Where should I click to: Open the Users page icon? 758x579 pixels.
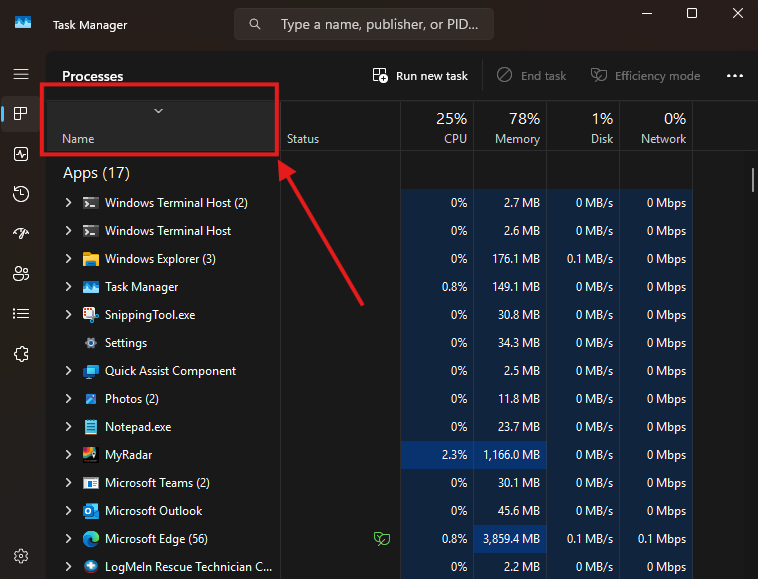point(21,274)
